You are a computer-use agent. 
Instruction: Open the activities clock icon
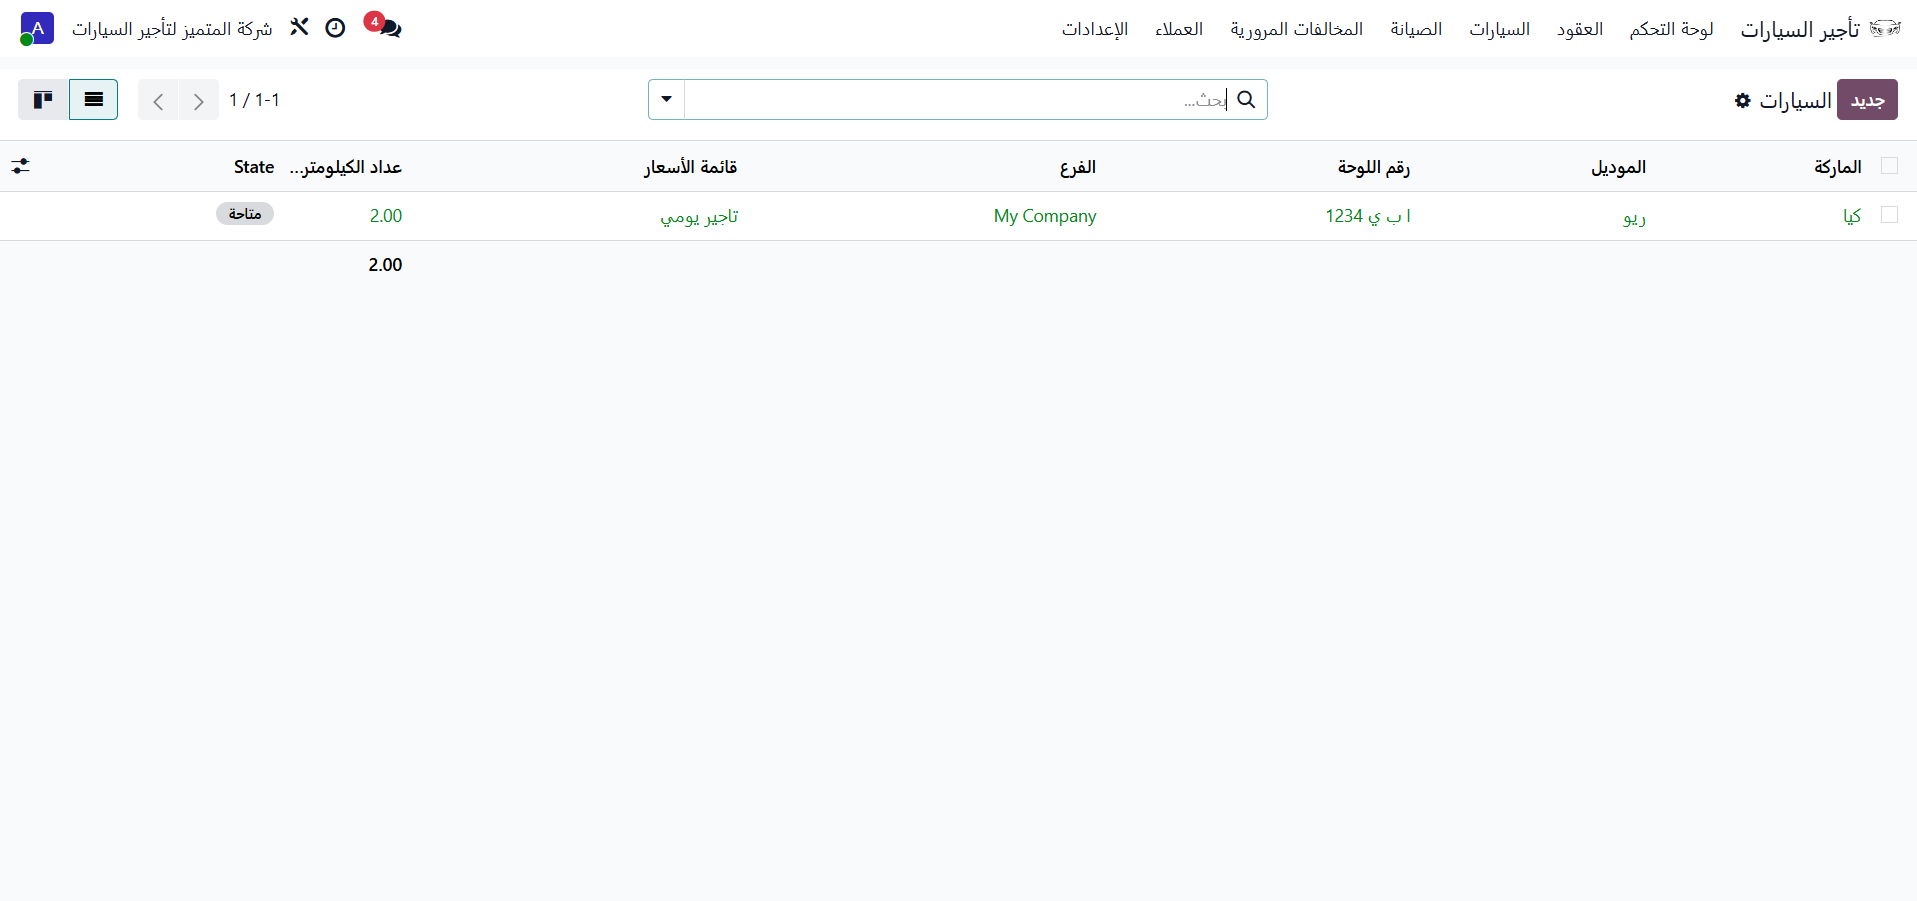click(335, 28)
